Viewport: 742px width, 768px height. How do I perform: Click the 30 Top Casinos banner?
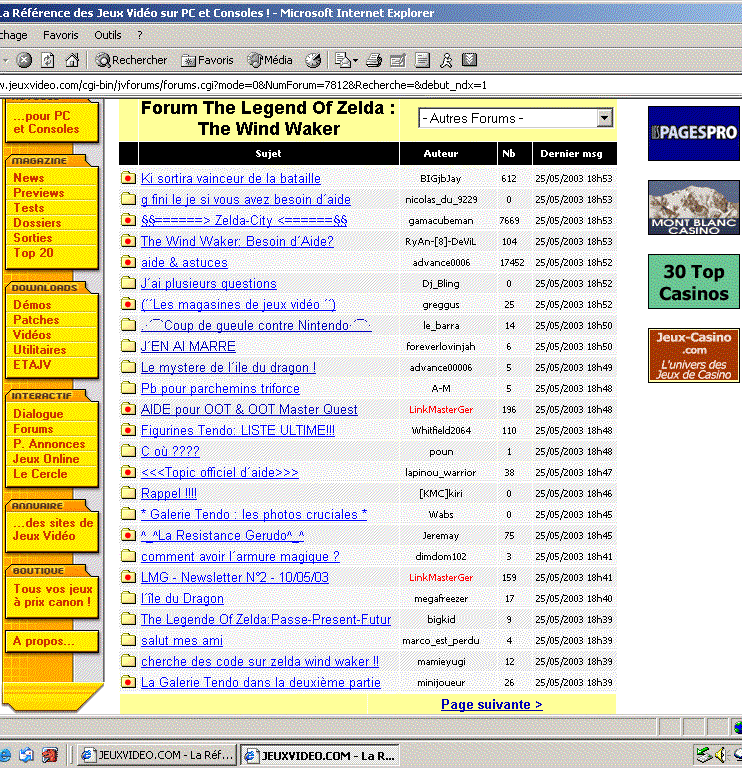[x=694, y=282]
